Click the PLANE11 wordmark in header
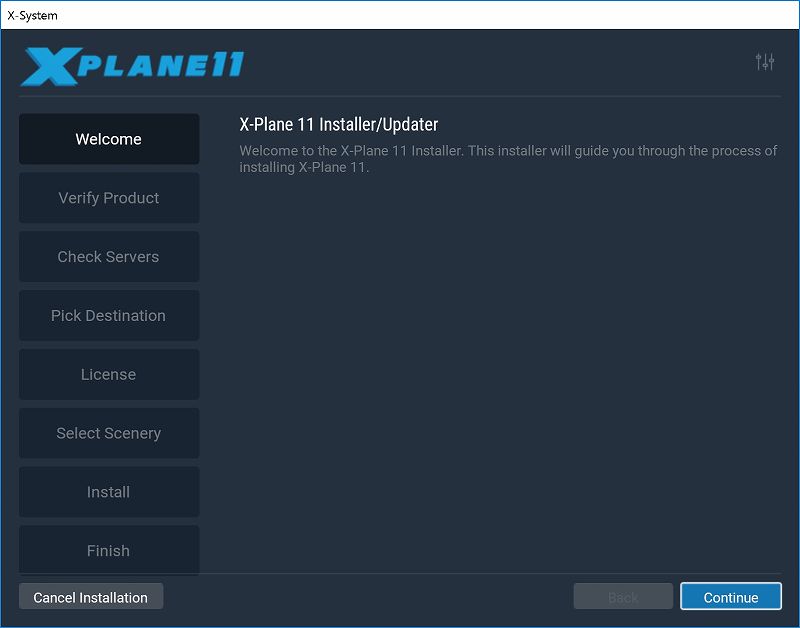The width and height of the screenshot is (800, 628). click(x=161, y=64)
